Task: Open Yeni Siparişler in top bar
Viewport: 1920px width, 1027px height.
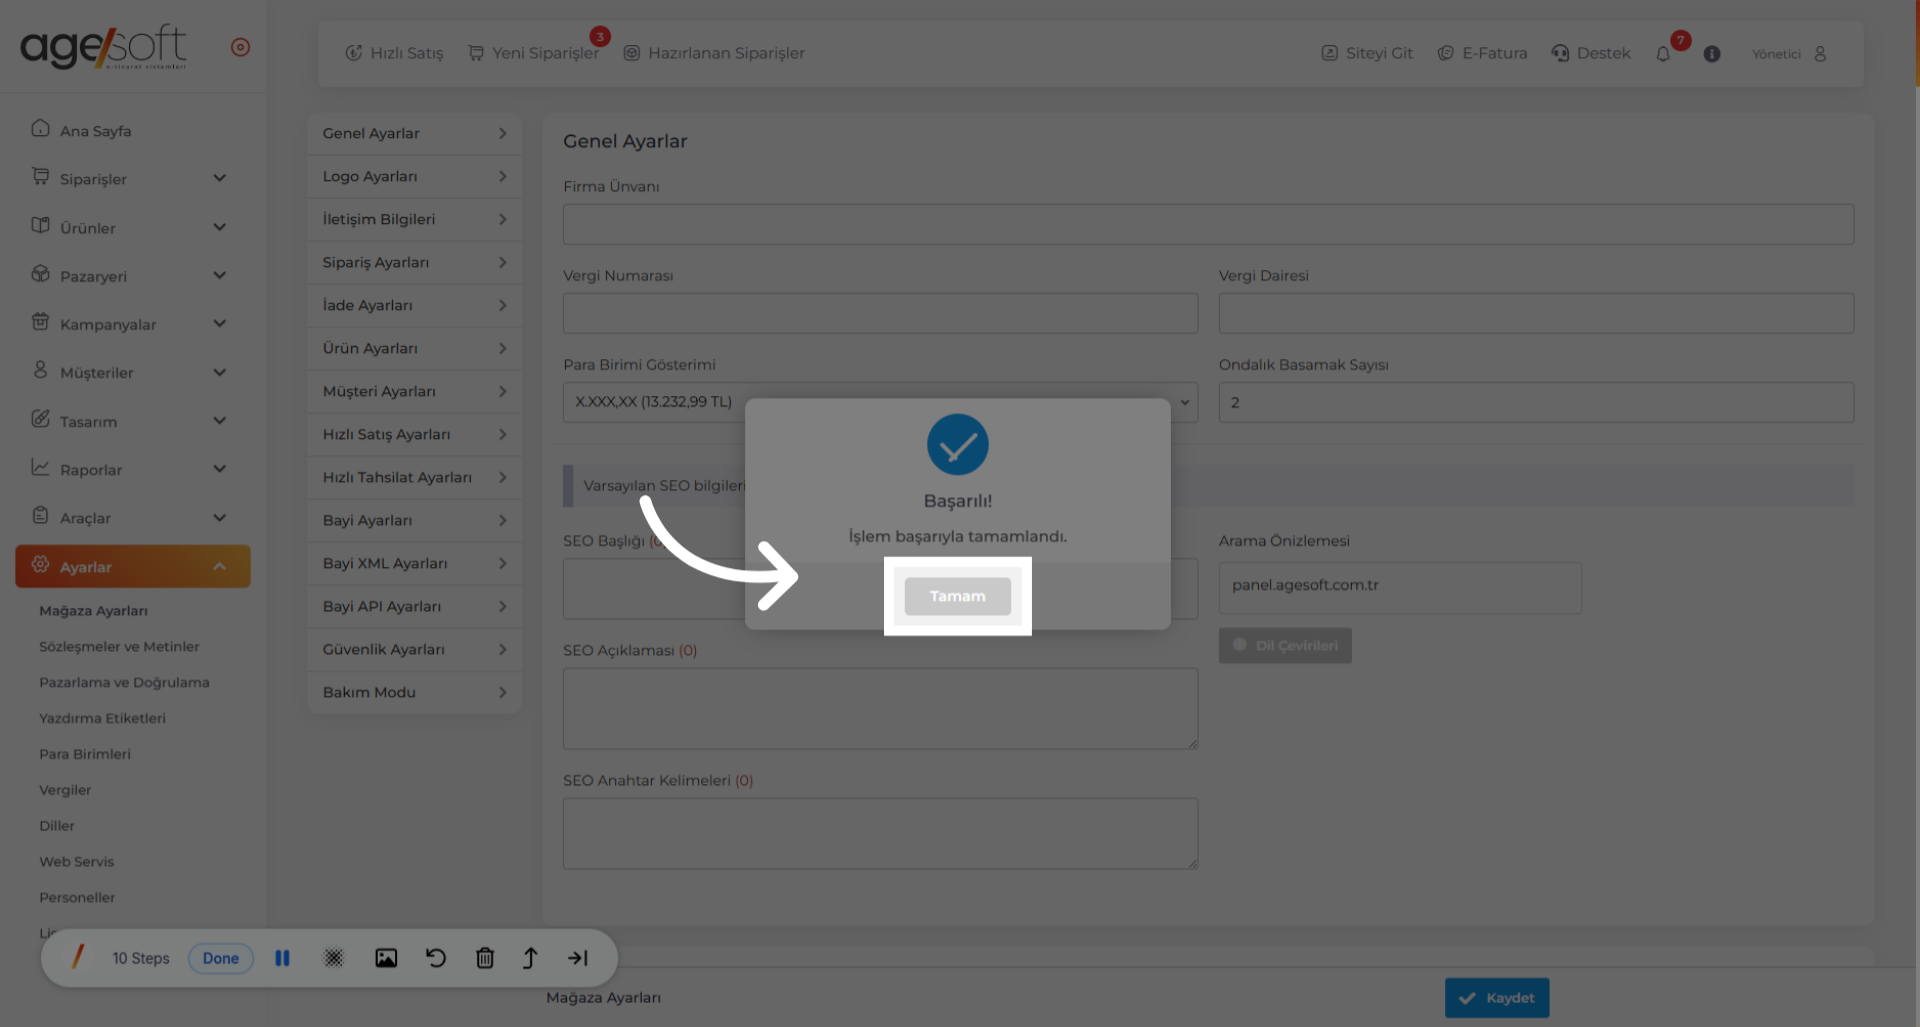Action: point(533,53)
